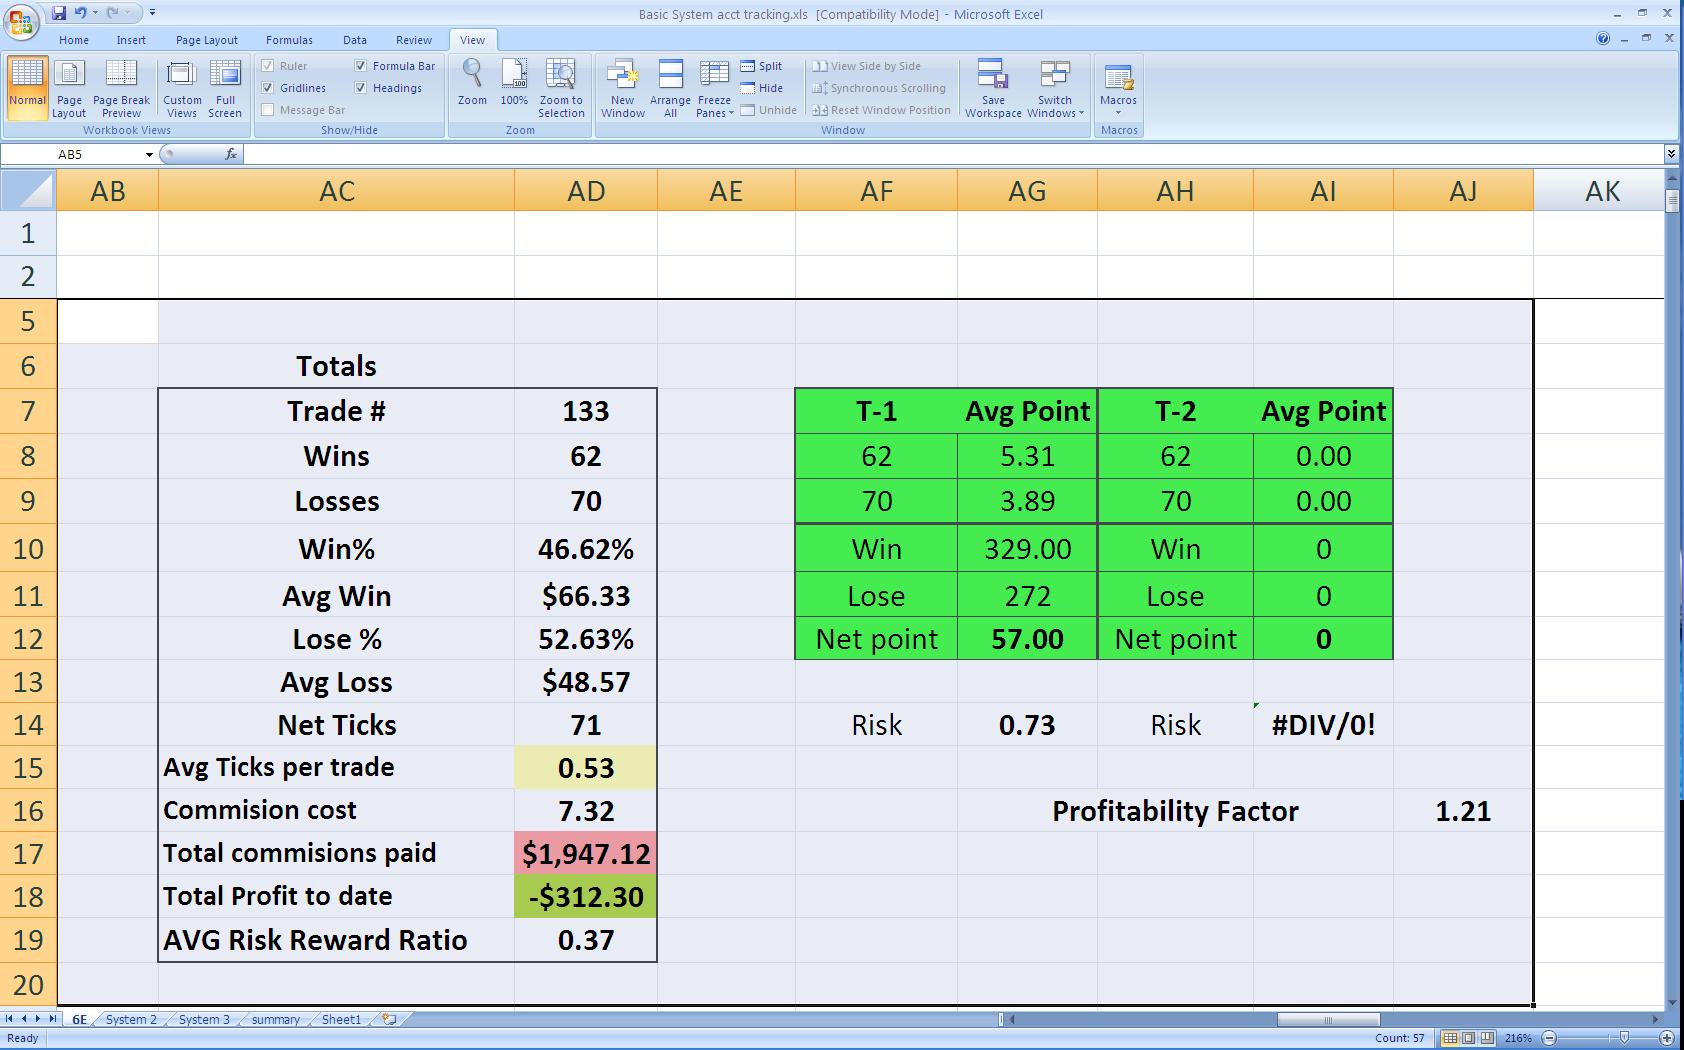Open the Switch Windows dropdown

point(1055,88)
